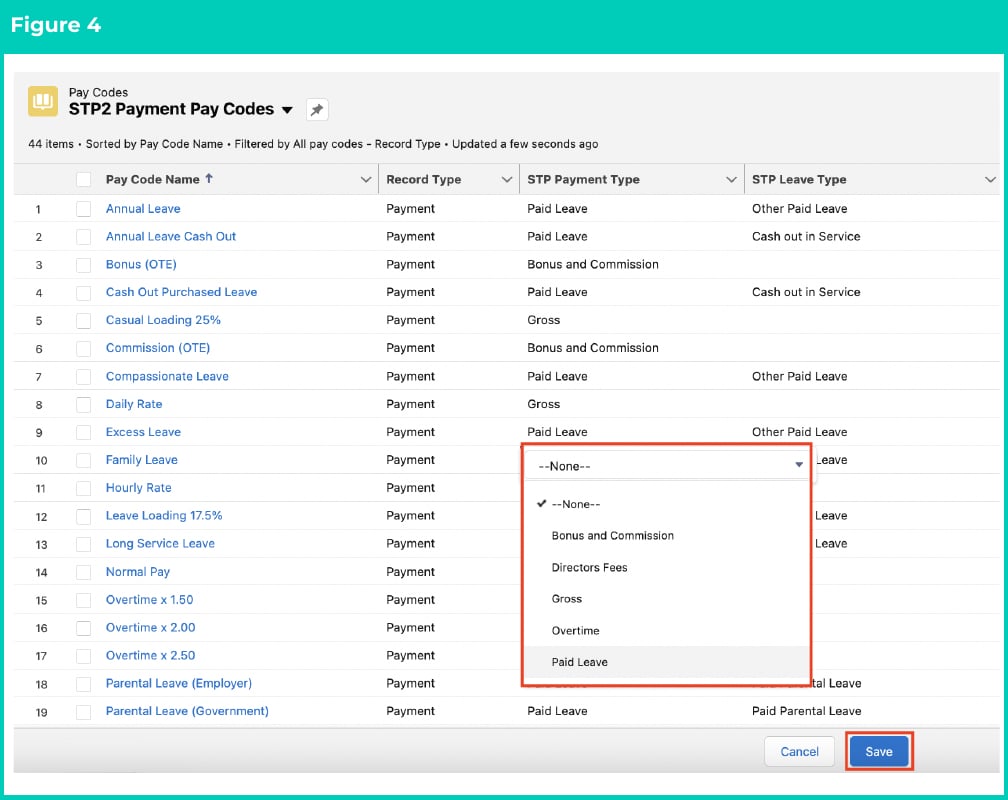Screen dimensions: 1008x800
Task: Open the Compassionate Leave link
Action: click(167, 376)
